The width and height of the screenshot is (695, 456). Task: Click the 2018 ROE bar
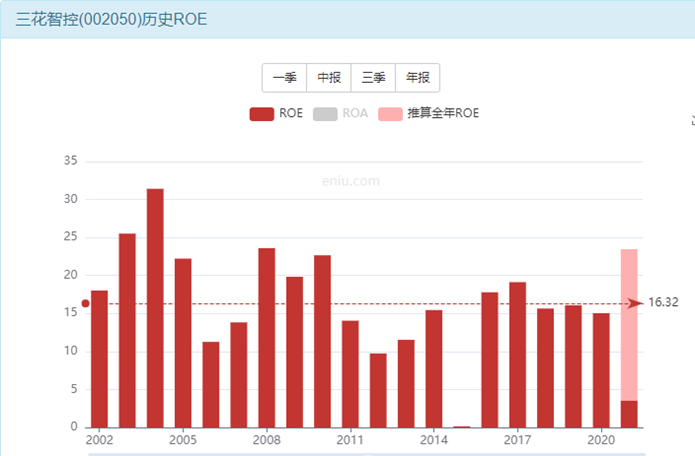(x=545, y=368)
